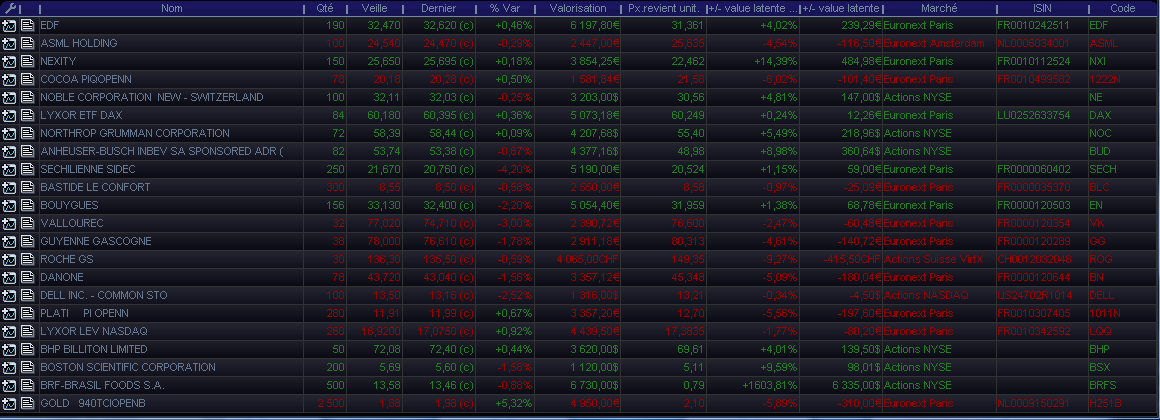
Task: Sort by the Veille column header
Action: point(375,8)
